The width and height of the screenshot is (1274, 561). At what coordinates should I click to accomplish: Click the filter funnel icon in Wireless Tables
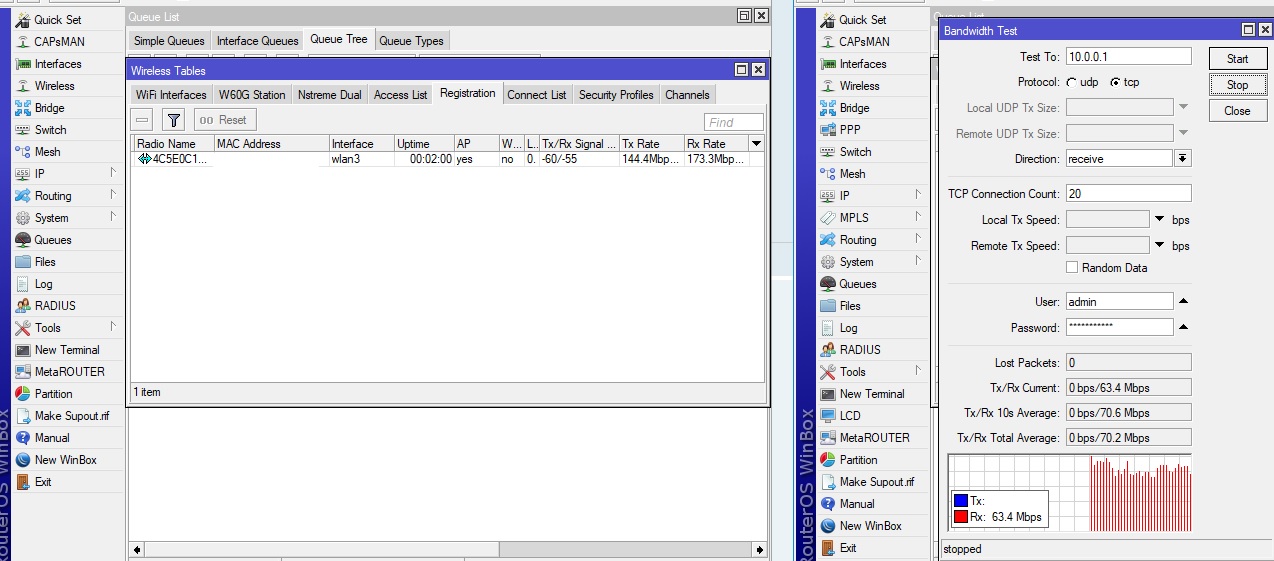point(174,120)
